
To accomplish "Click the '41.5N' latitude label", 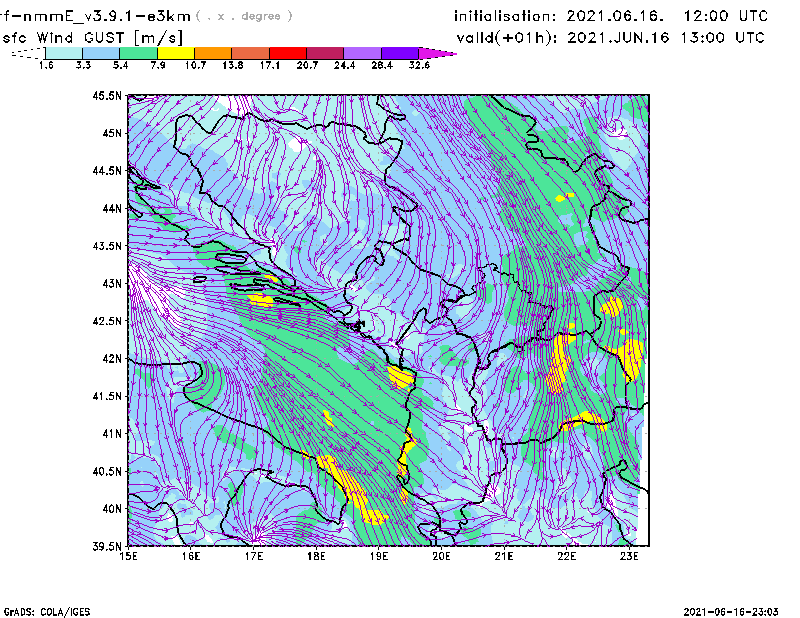I will coord(107,396).
